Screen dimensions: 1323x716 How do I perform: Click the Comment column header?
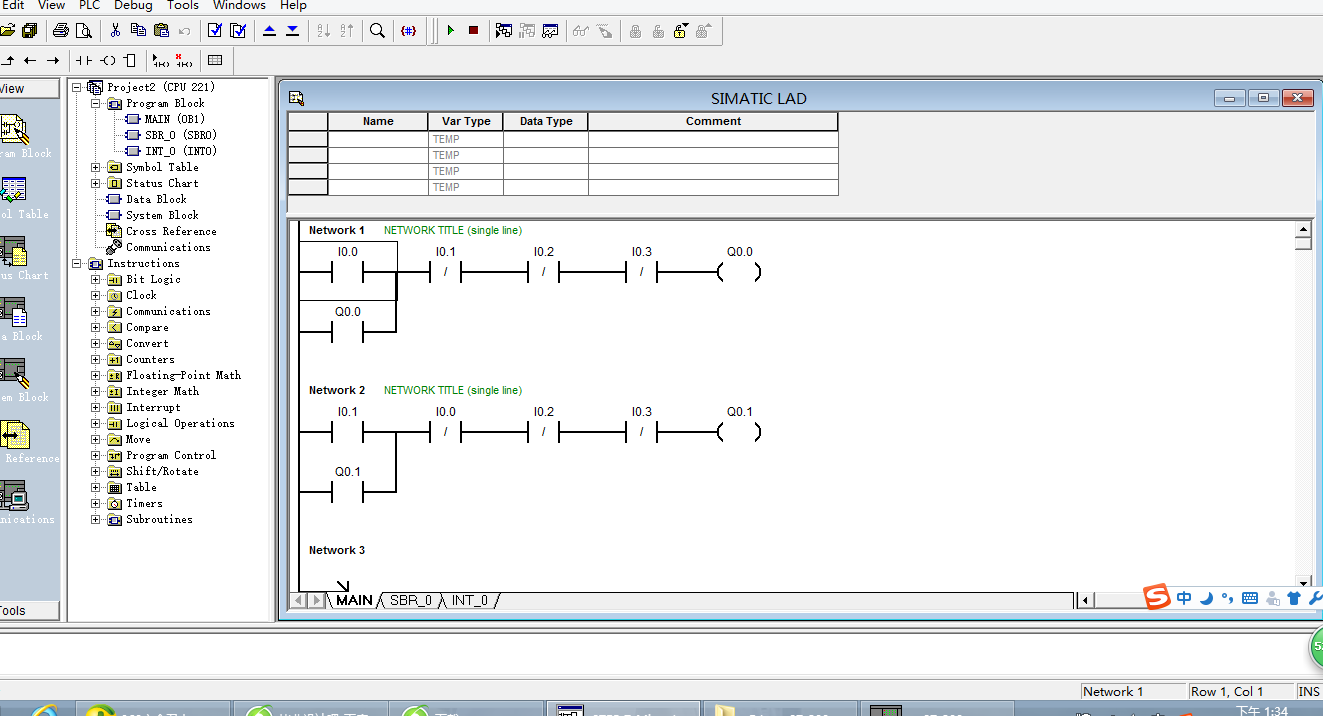click(713, 121)
